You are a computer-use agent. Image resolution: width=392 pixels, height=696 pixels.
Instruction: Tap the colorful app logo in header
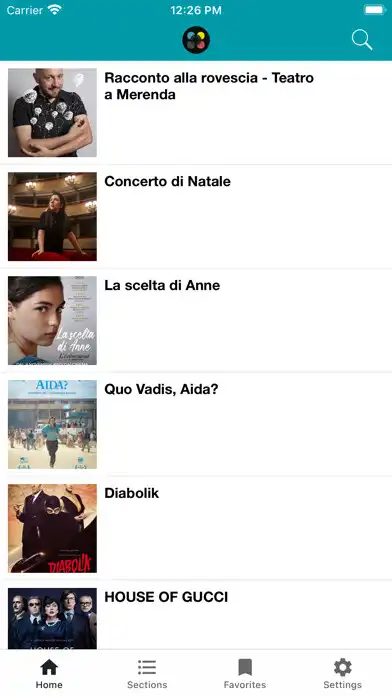coord(196,40)
